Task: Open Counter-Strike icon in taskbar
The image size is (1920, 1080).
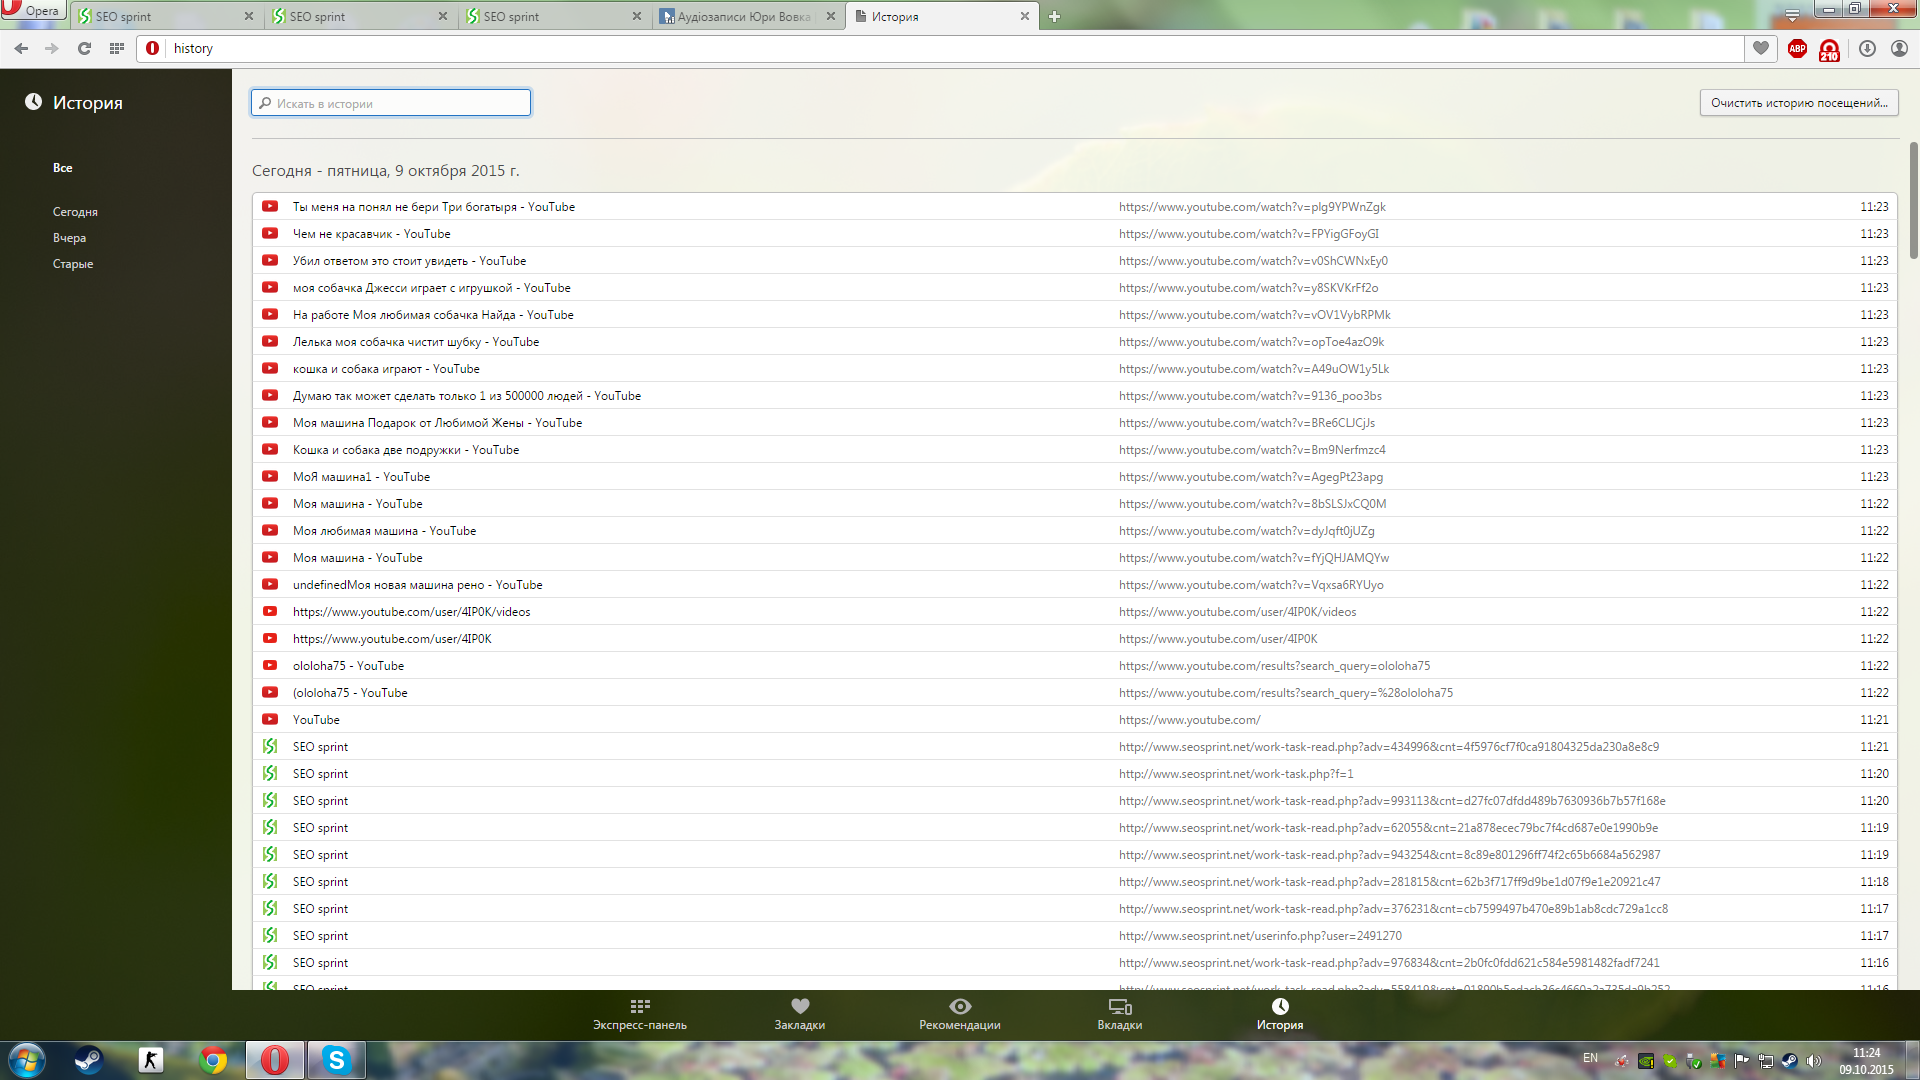Action: pyautogui.click(x=150, y=1060)
